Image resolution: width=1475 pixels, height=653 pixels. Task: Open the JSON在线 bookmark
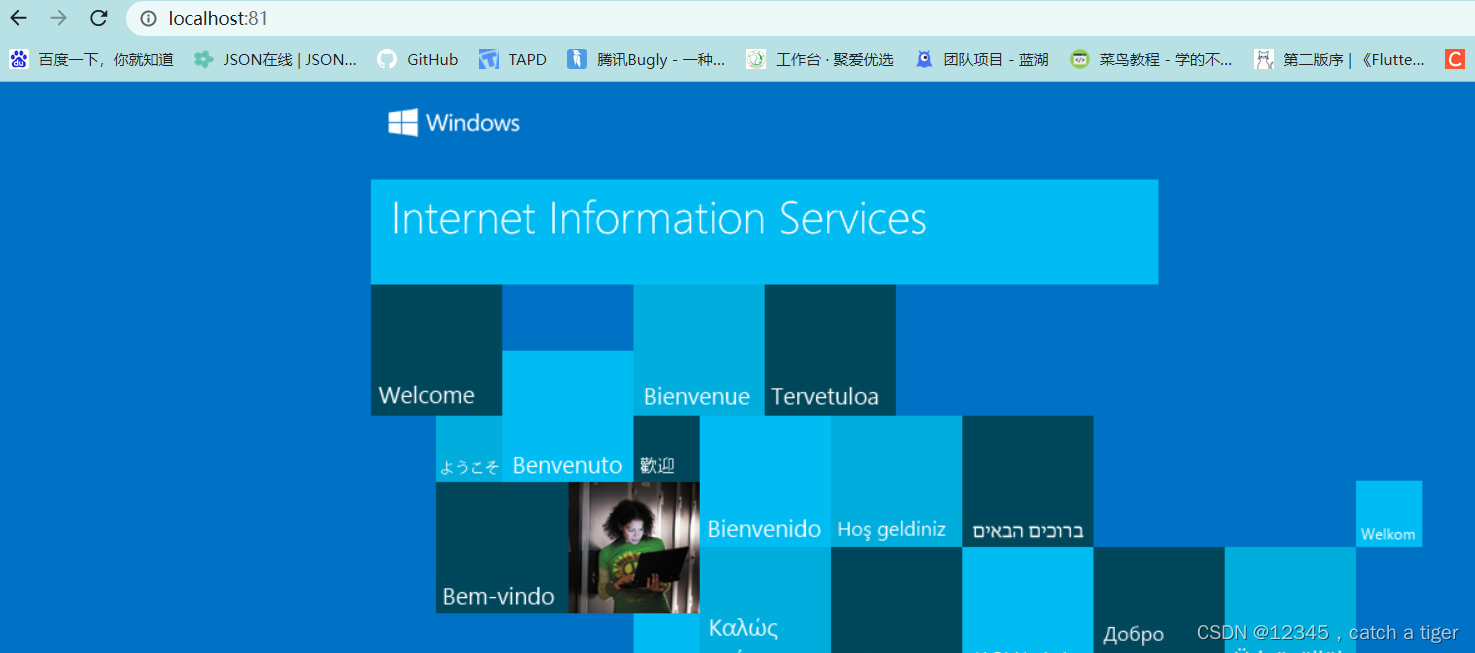pyautogui.click(x=290, y=60)
